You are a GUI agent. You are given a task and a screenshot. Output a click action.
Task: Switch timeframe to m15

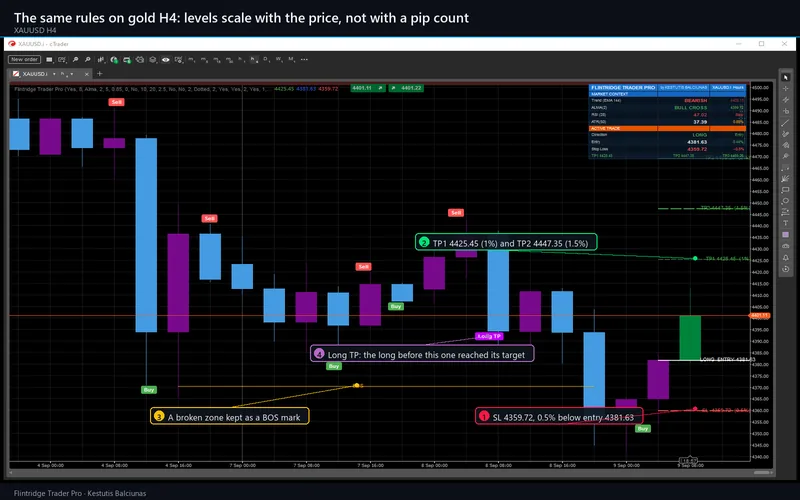pos(217,59)
